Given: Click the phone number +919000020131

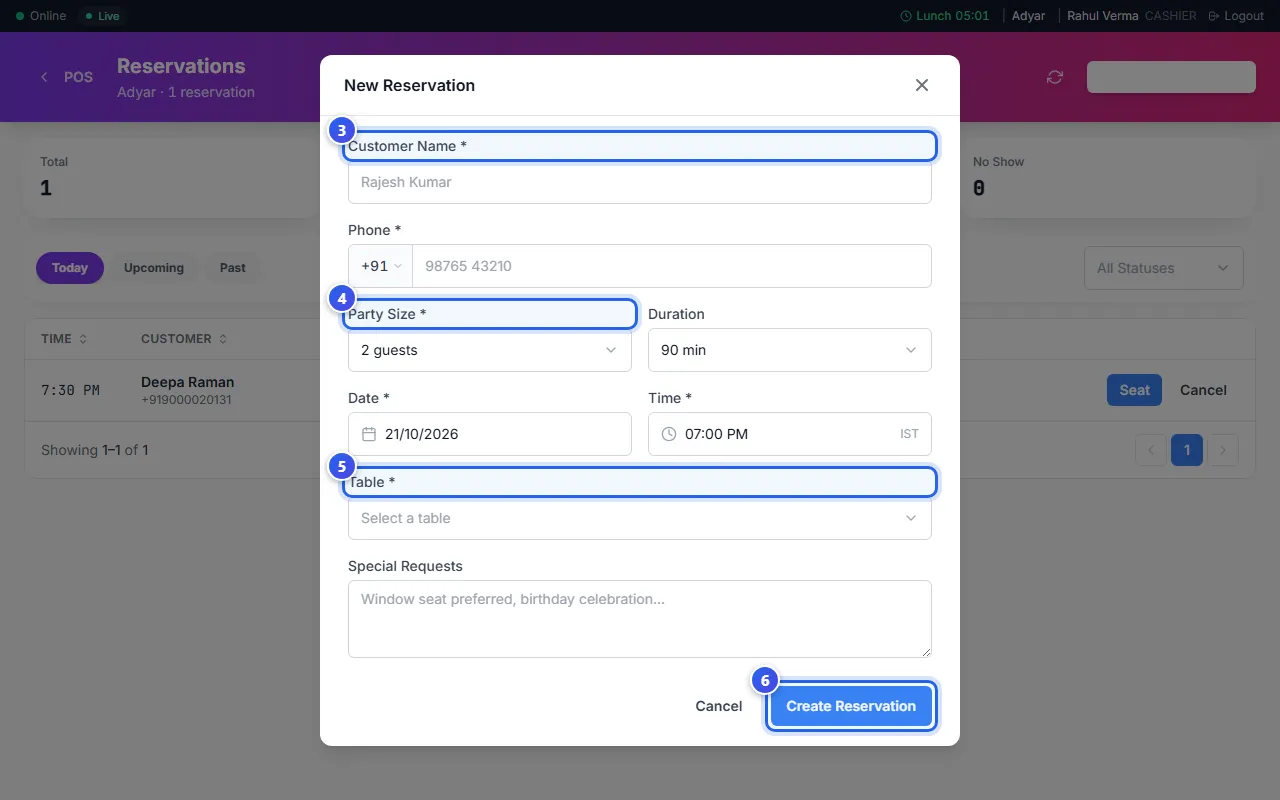Looking at the screenshot, I should 186,400.
